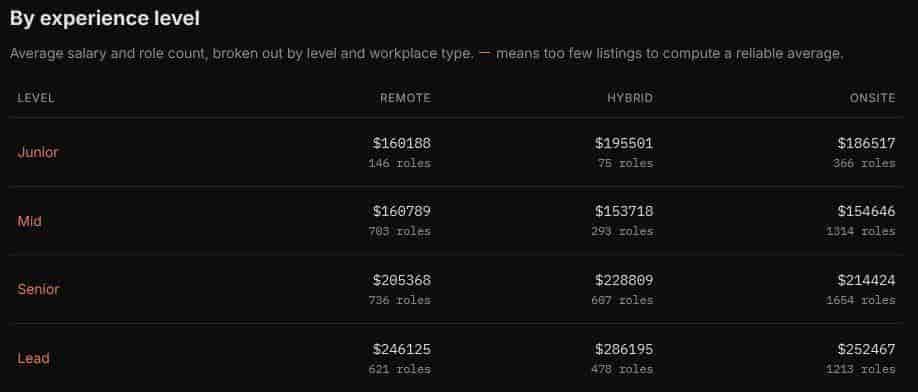The height and width of the screenshot is (392, 918).
Task: Click the 1654 roles count
Action: 861,300
